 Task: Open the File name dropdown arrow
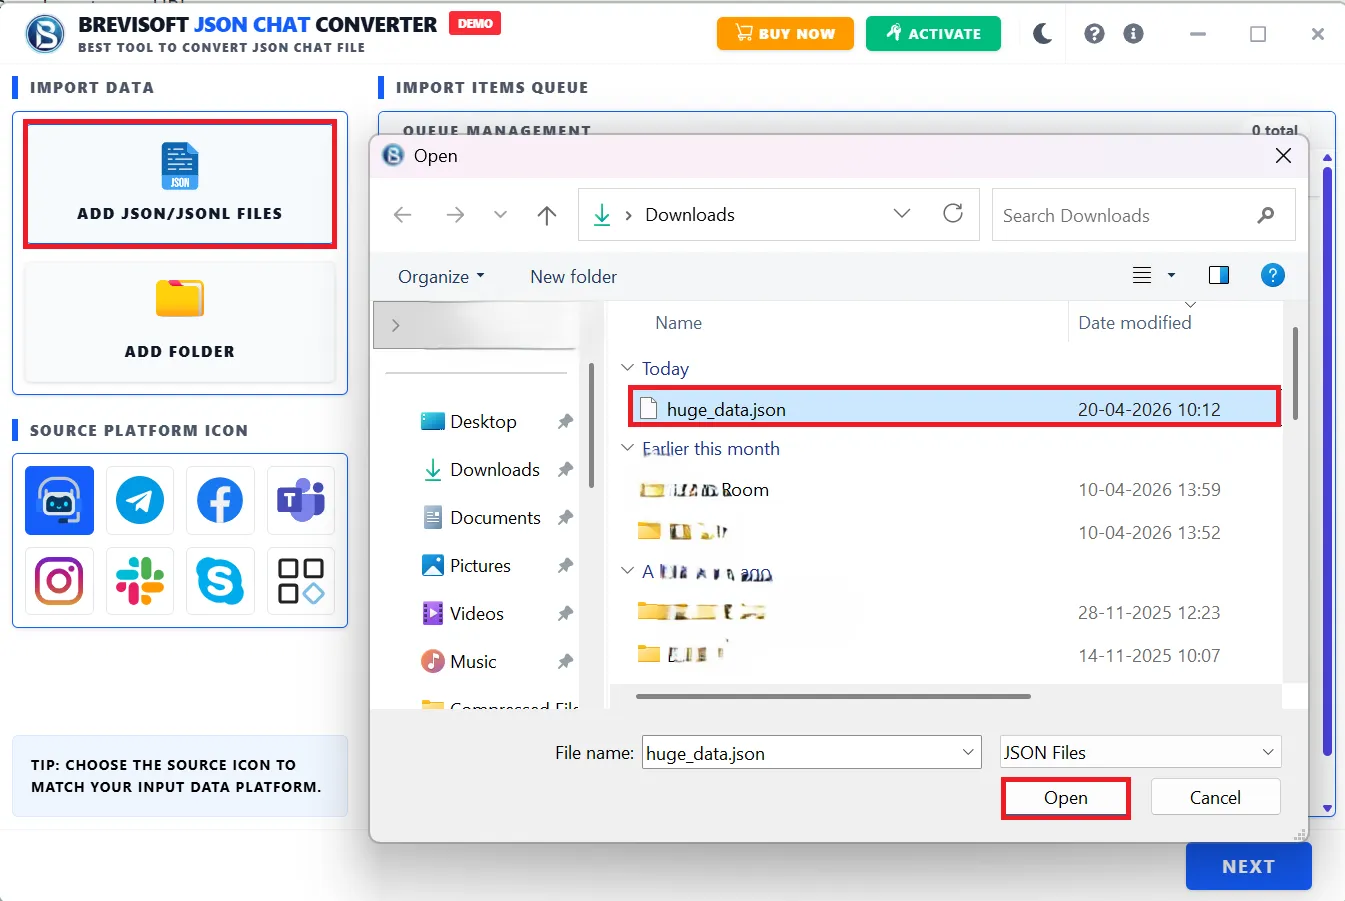(968, 752)
